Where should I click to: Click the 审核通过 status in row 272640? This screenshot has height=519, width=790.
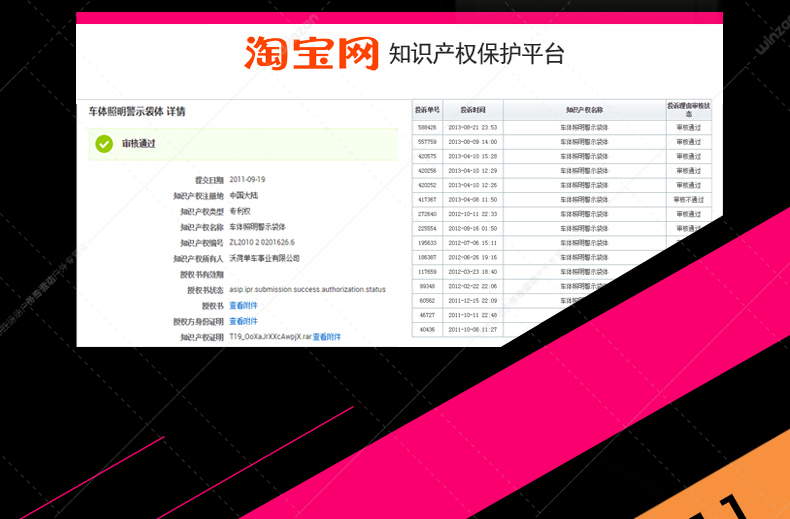click(x=689, y=214)
